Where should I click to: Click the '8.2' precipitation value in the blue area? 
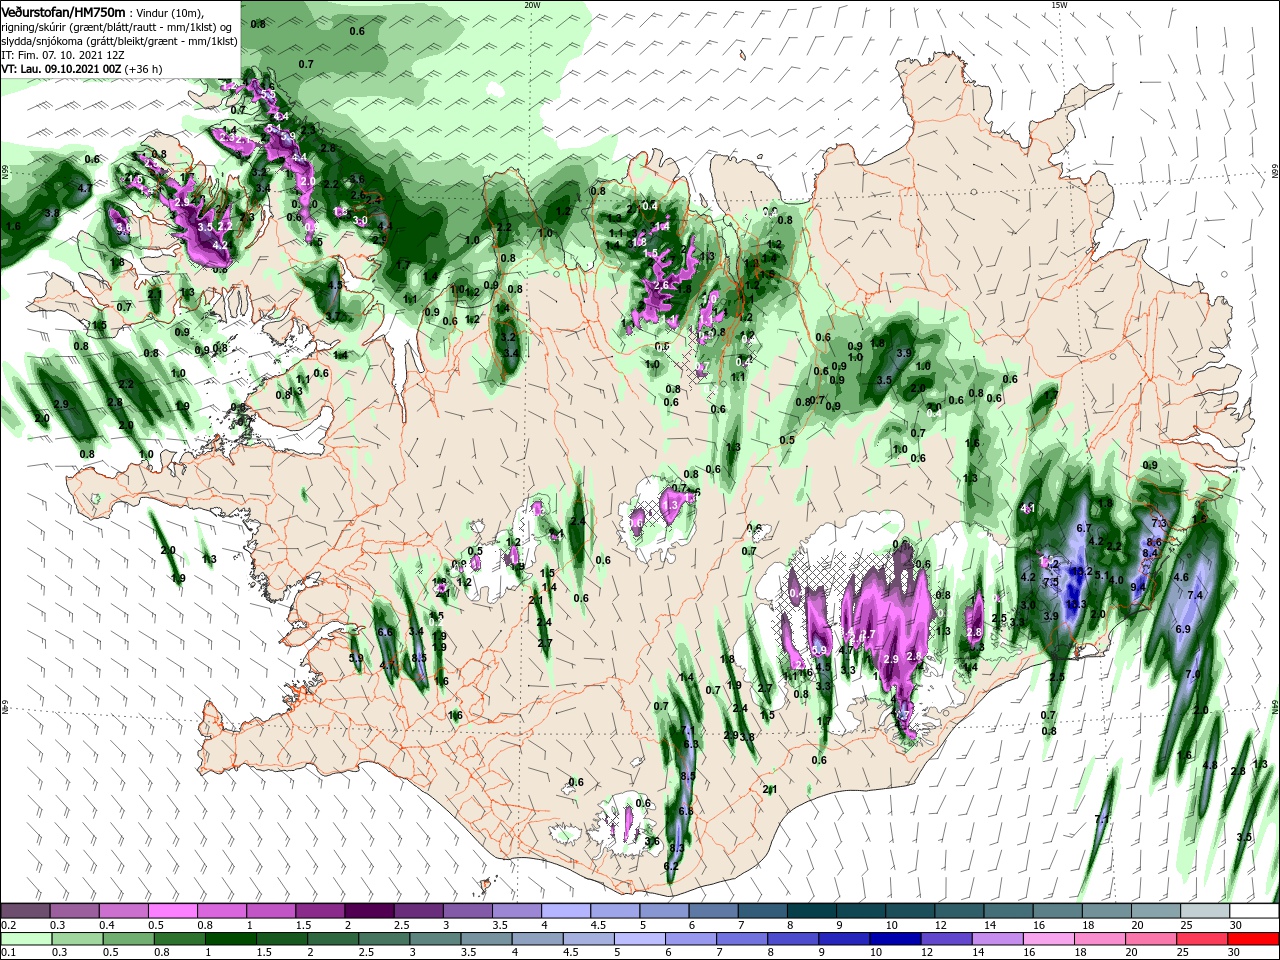coord(1083,571)
